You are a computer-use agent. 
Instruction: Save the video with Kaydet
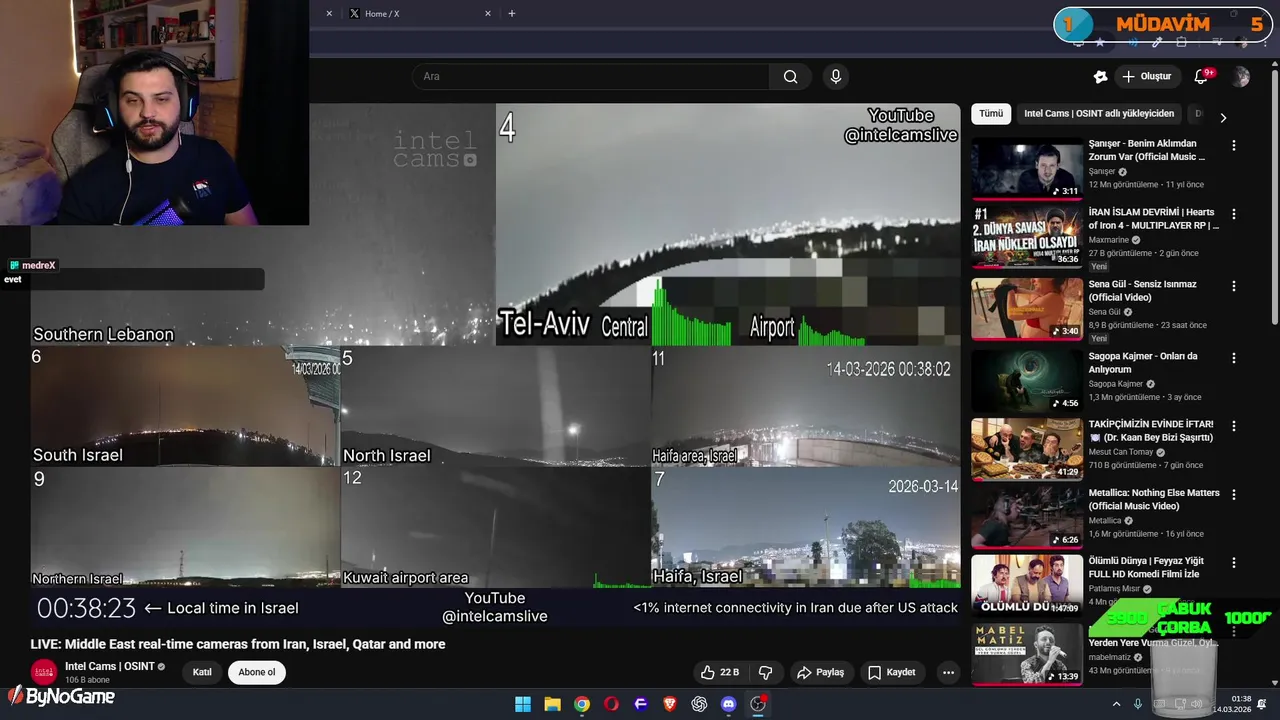tap(891, 672)
